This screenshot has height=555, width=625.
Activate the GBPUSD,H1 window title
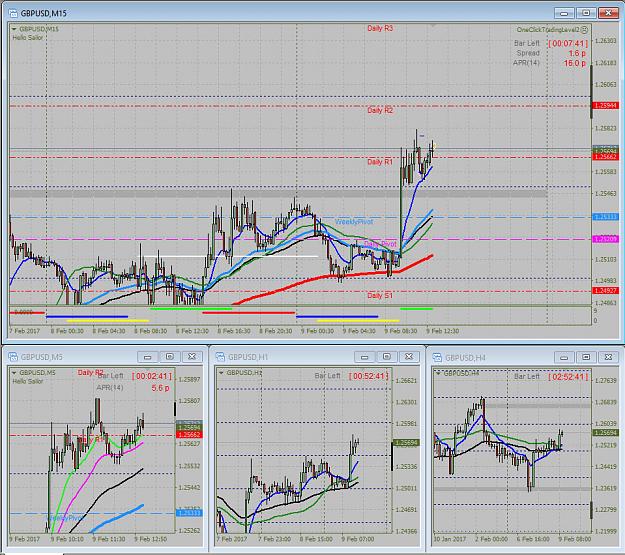click(248, 357)
